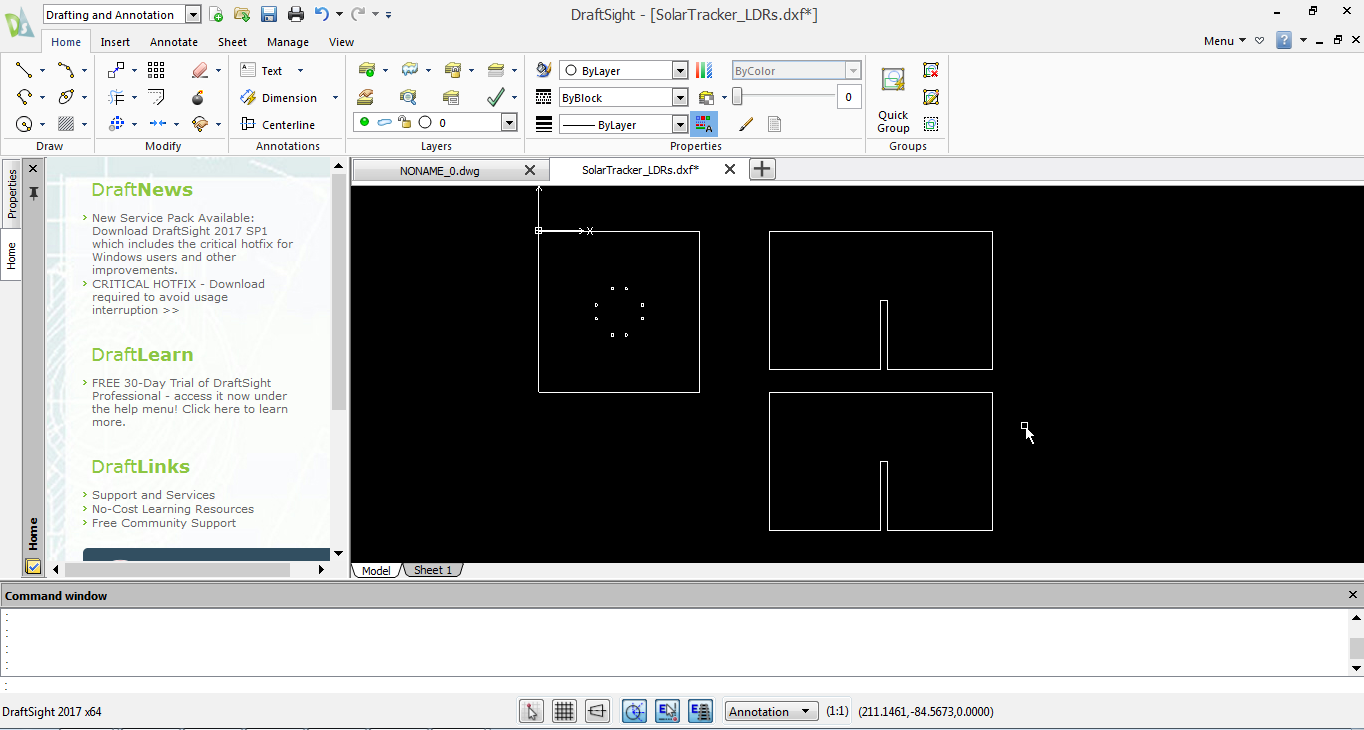1364x730 pixels.
Task: Select the Line draw tool
Action: pyautogui.click(x=24, y=70)
